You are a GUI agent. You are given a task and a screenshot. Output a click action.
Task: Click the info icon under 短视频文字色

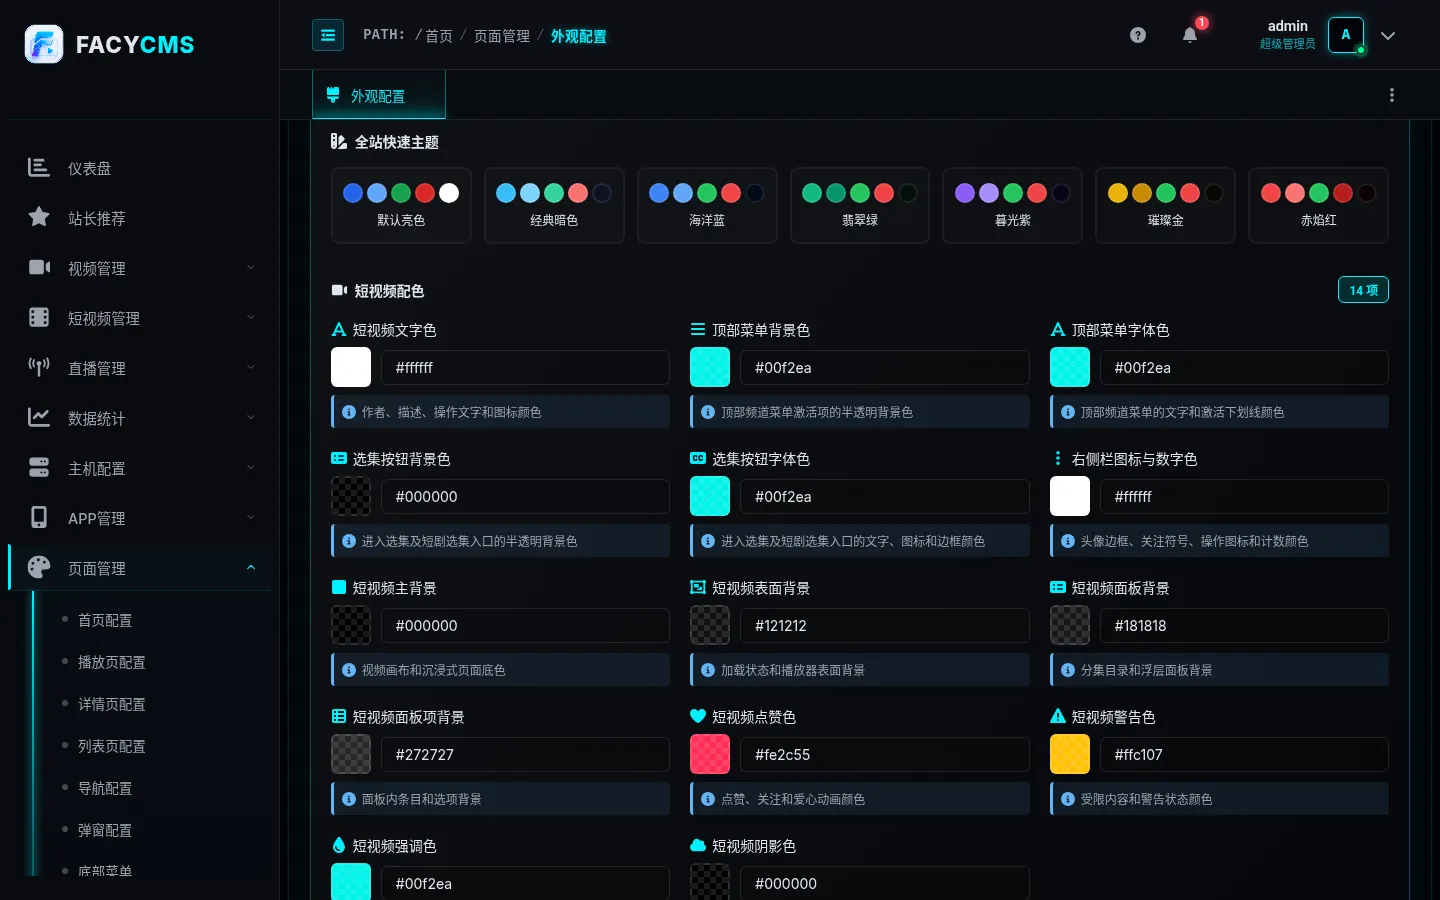click(x=349, y=412)
